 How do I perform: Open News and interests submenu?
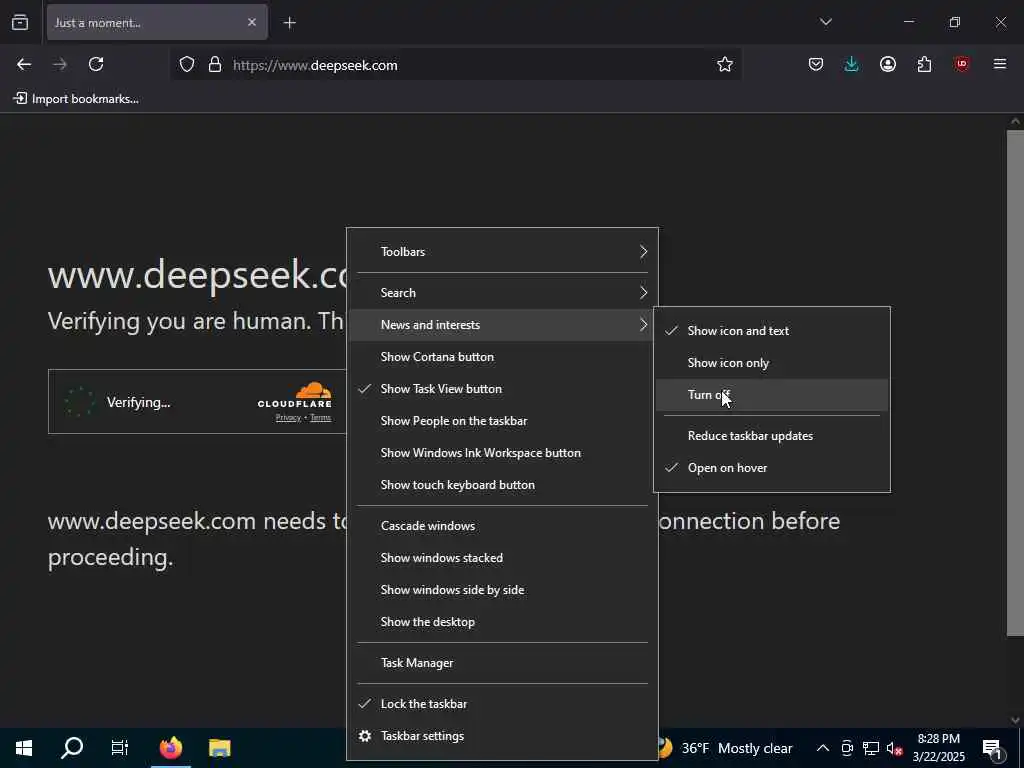click(502, 325)
